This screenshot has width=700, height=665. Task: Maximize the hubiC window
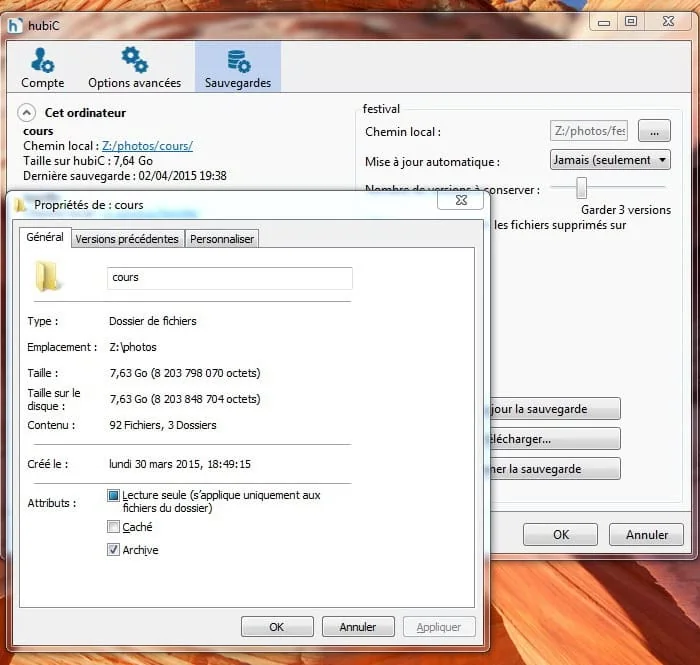(630, 21)
